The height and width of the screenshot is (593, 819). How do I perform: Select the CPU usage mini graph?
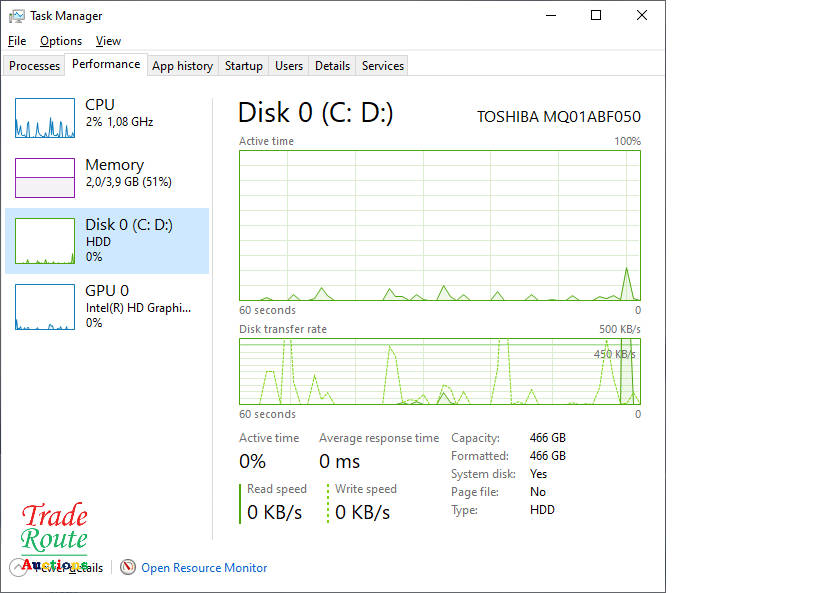pos(45,118)
